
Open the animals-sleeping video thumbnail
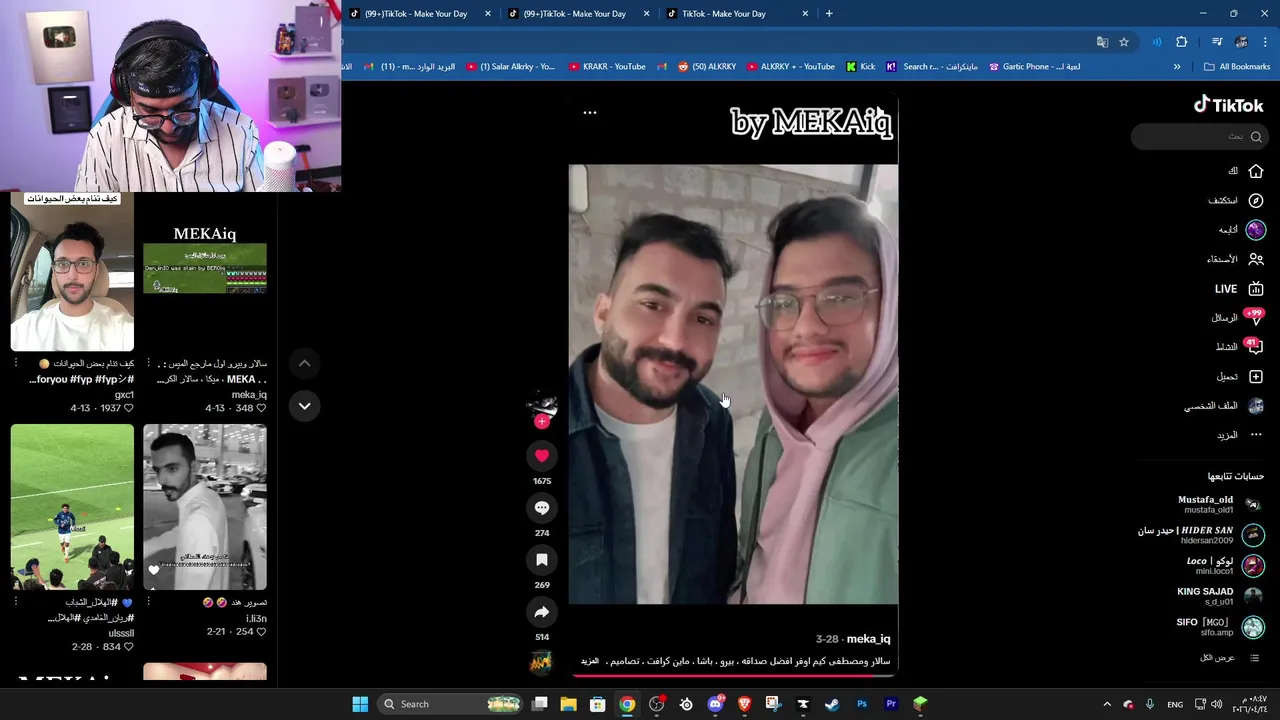pyautogui.click(x=72, y=271)
